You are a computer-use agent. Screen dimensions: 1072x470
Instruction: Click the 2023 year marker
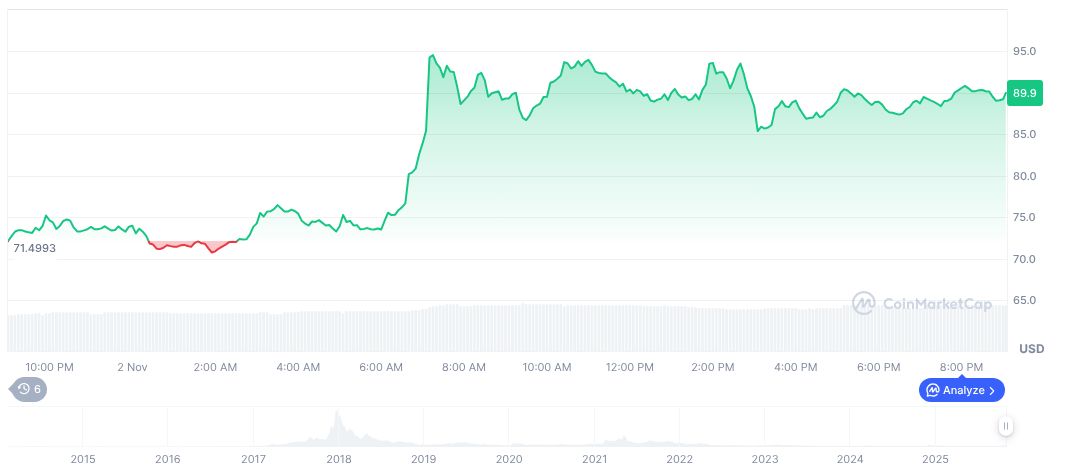pyautogui.click(x=765, y=459)
